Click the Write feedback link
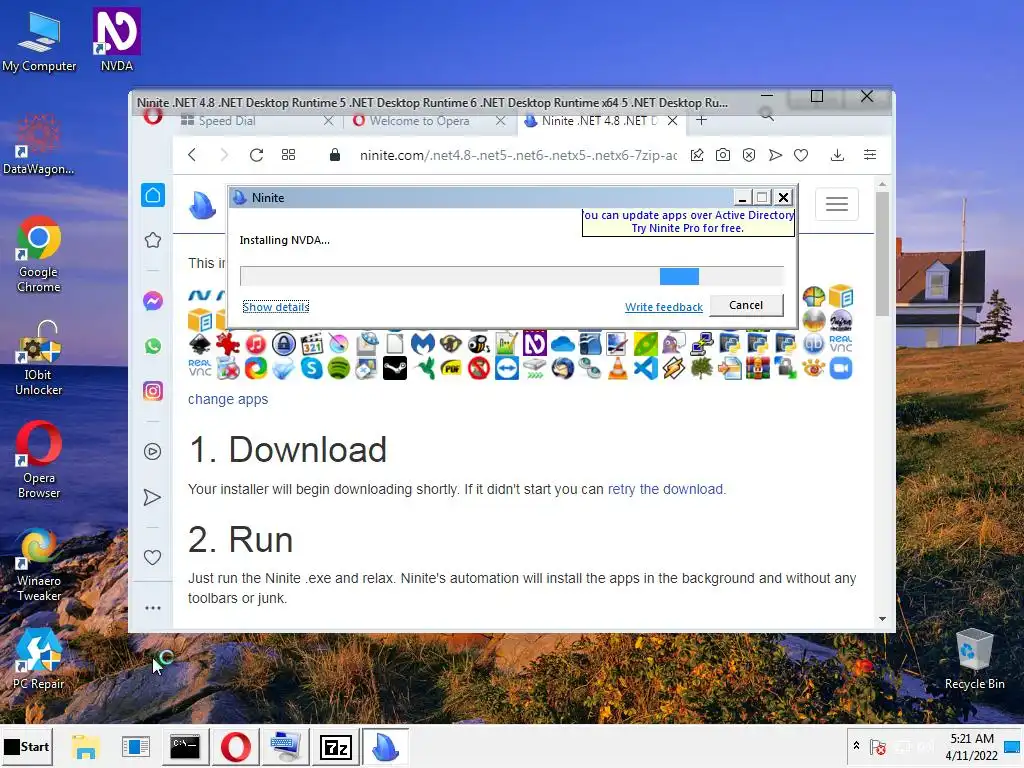1024x768 pixels. click(664, 307)
